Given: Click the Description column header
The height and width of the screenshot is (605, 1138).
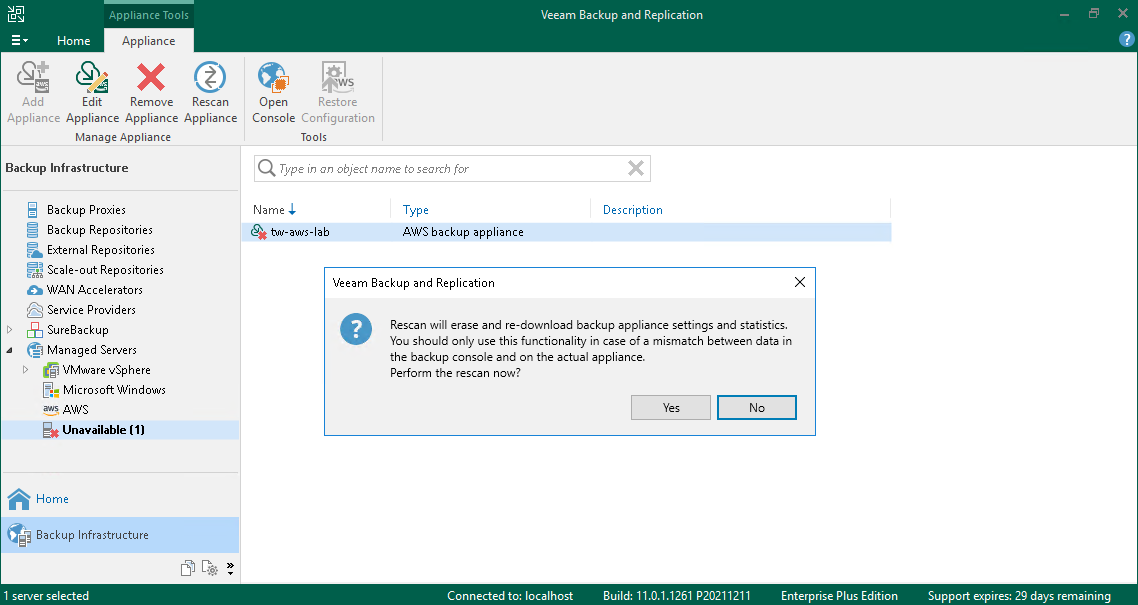Looking at the screenshot, I should (633, 210).
